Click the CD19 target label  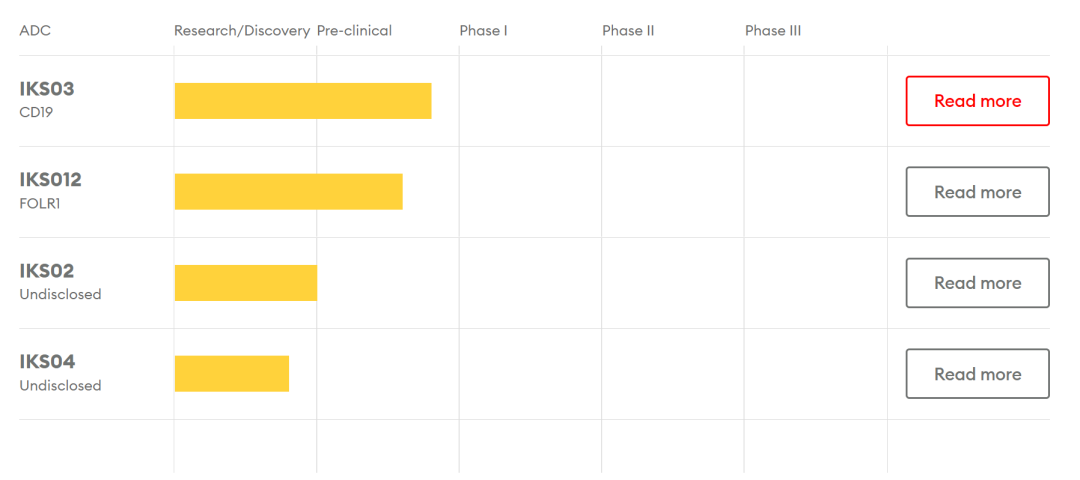pos(36,112)
